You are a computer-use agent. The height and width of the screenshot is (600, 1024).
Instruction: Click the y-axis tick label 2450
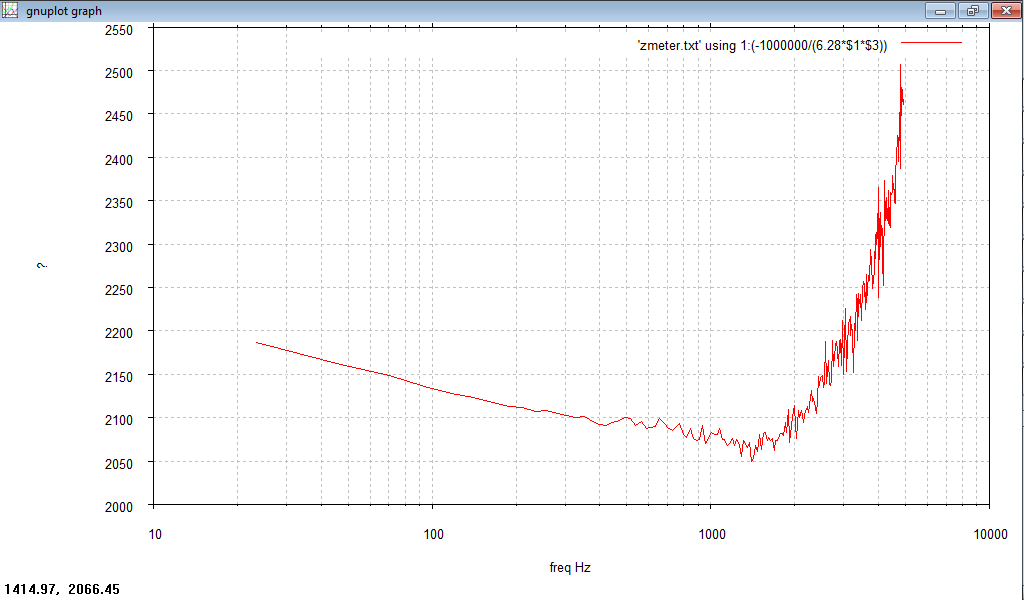tap(119, 116)
